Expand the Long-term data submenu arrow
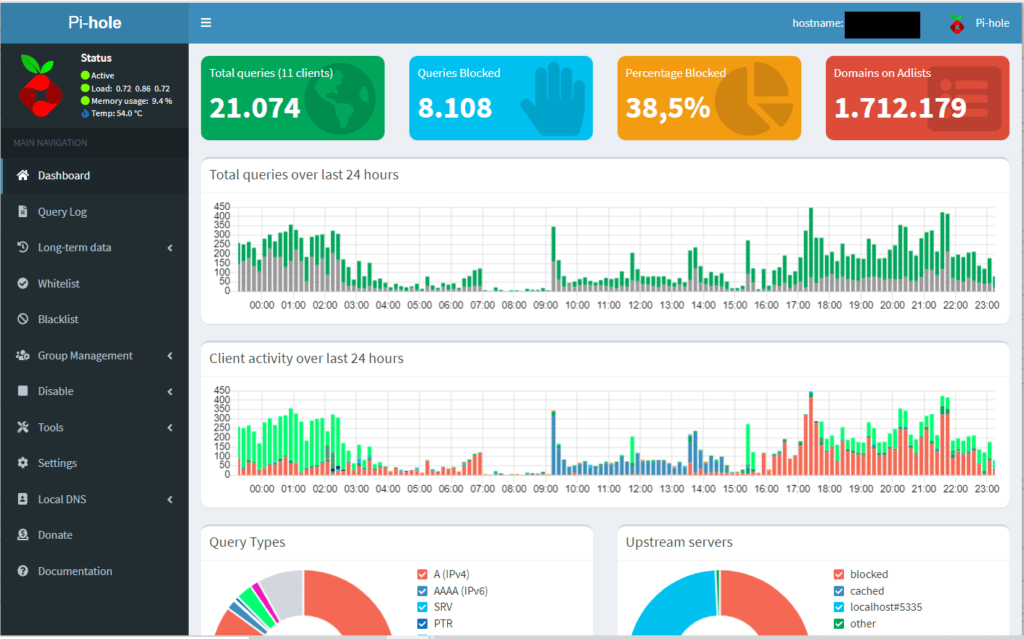Image resolution: width=1024 pixels, height=639 pixels. click(x=170, y=248)
